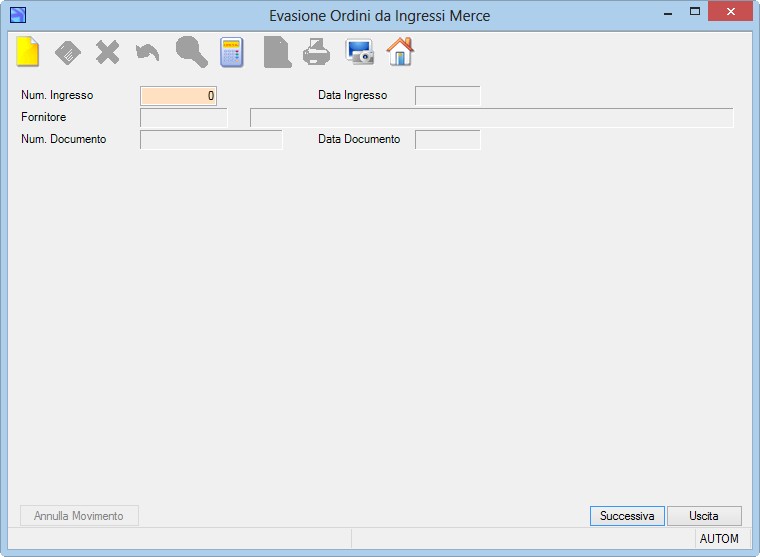The image size is (760, 557).
Task: Click the house home icon
Action: click(x=400, y=51)
